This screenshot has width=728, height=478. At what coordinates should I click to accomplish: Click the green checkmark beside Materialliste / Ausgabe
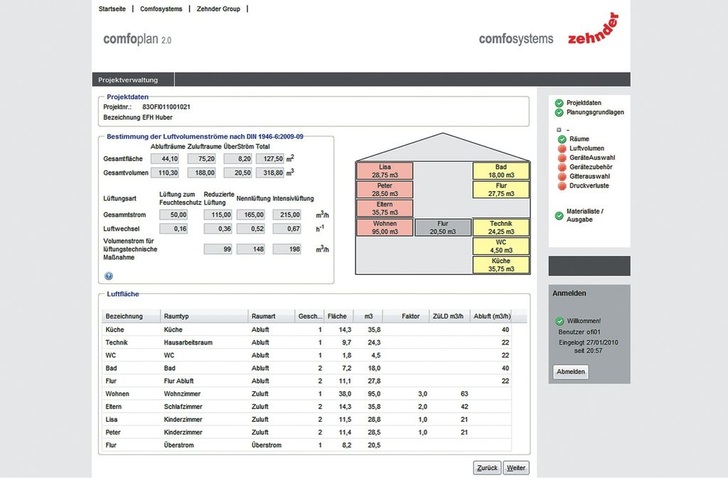coord(559,215)
